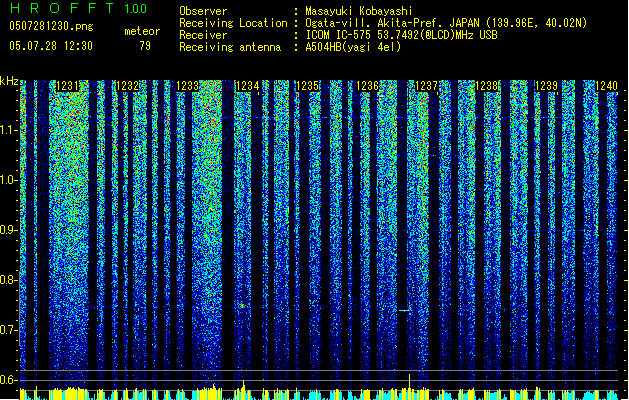Click the Receiving Location field label
629x400 pixels.
click(x=233, y=23)
